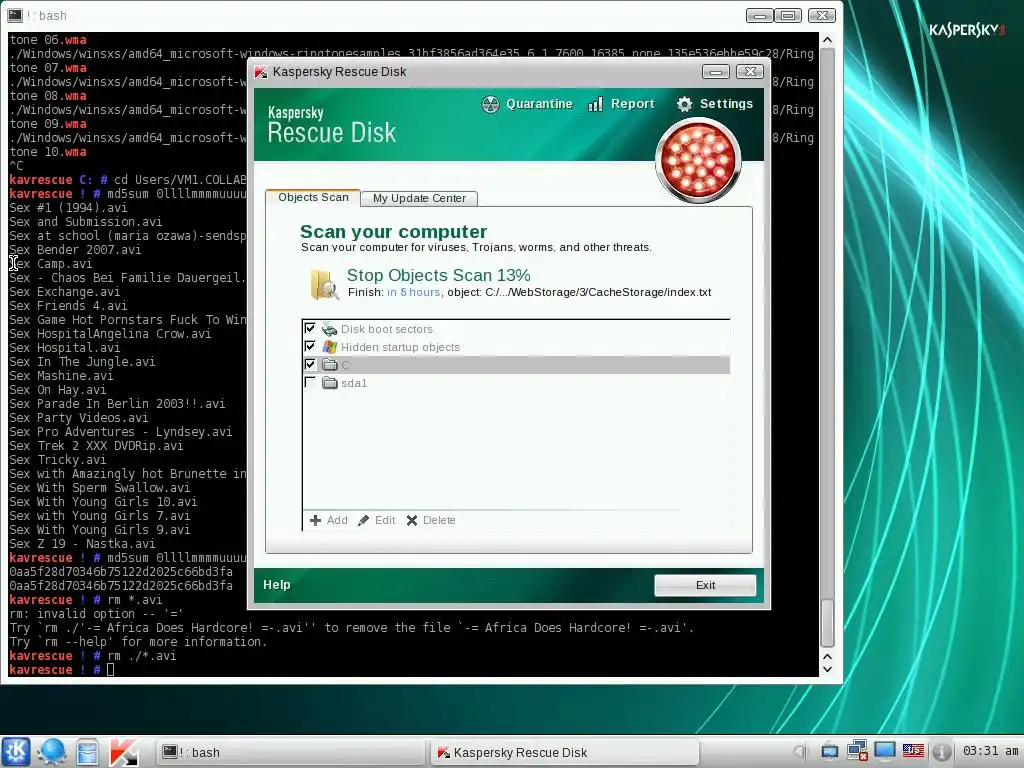Screen dimensions: 1024x768
Task: Click the 'tone 06.wma' line in terminal
Action: (x=48, y=40)
